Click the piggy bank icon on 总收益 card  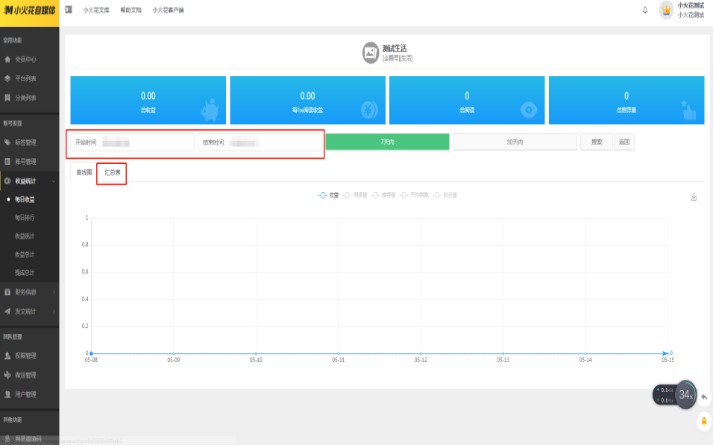(x=210, y=110)
